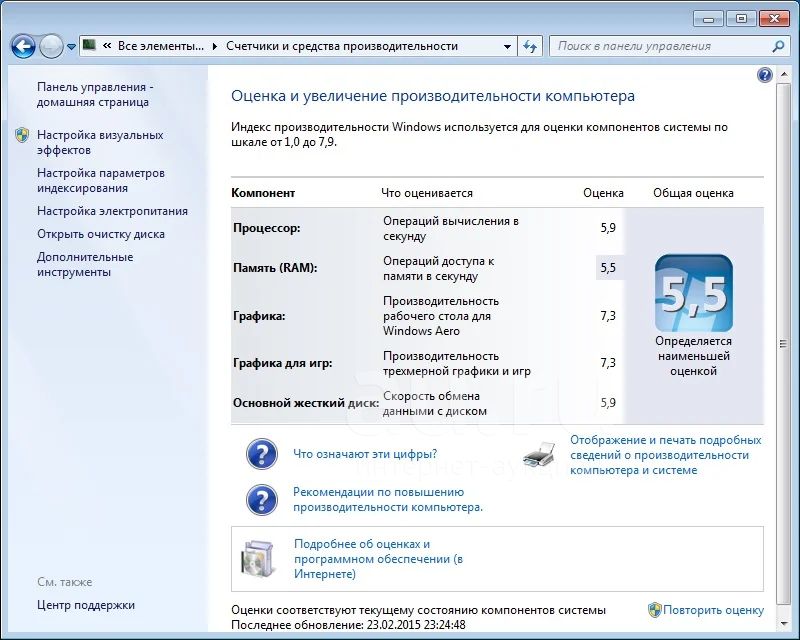This screenshot has height=640, width=800.
Task: Open recent pages dropdown next to nav arrows
Action: [71, 47]
